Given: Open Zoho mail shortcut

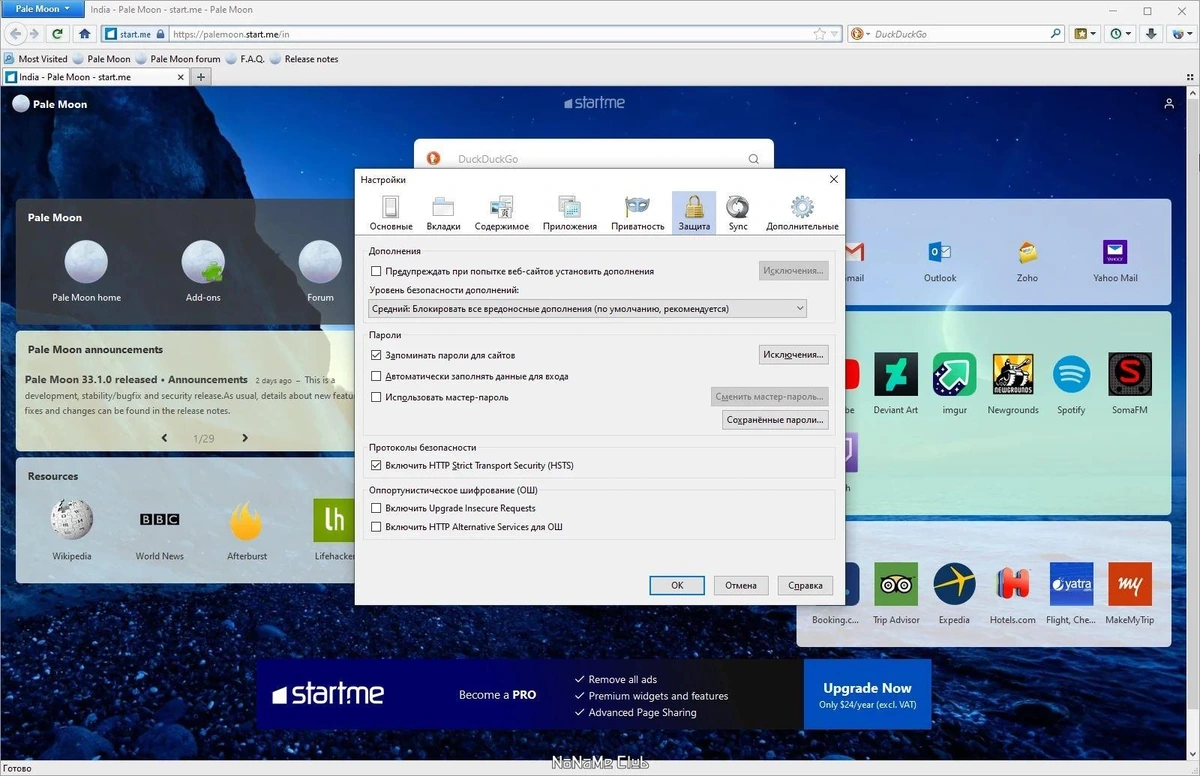Looking at the screenshot, I should pos(1027,251).
